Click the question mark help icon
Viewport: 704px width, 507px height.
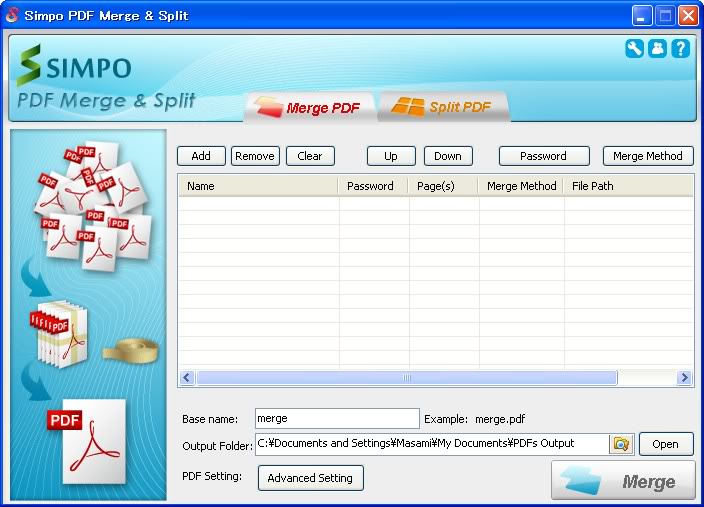pos(680,48)
